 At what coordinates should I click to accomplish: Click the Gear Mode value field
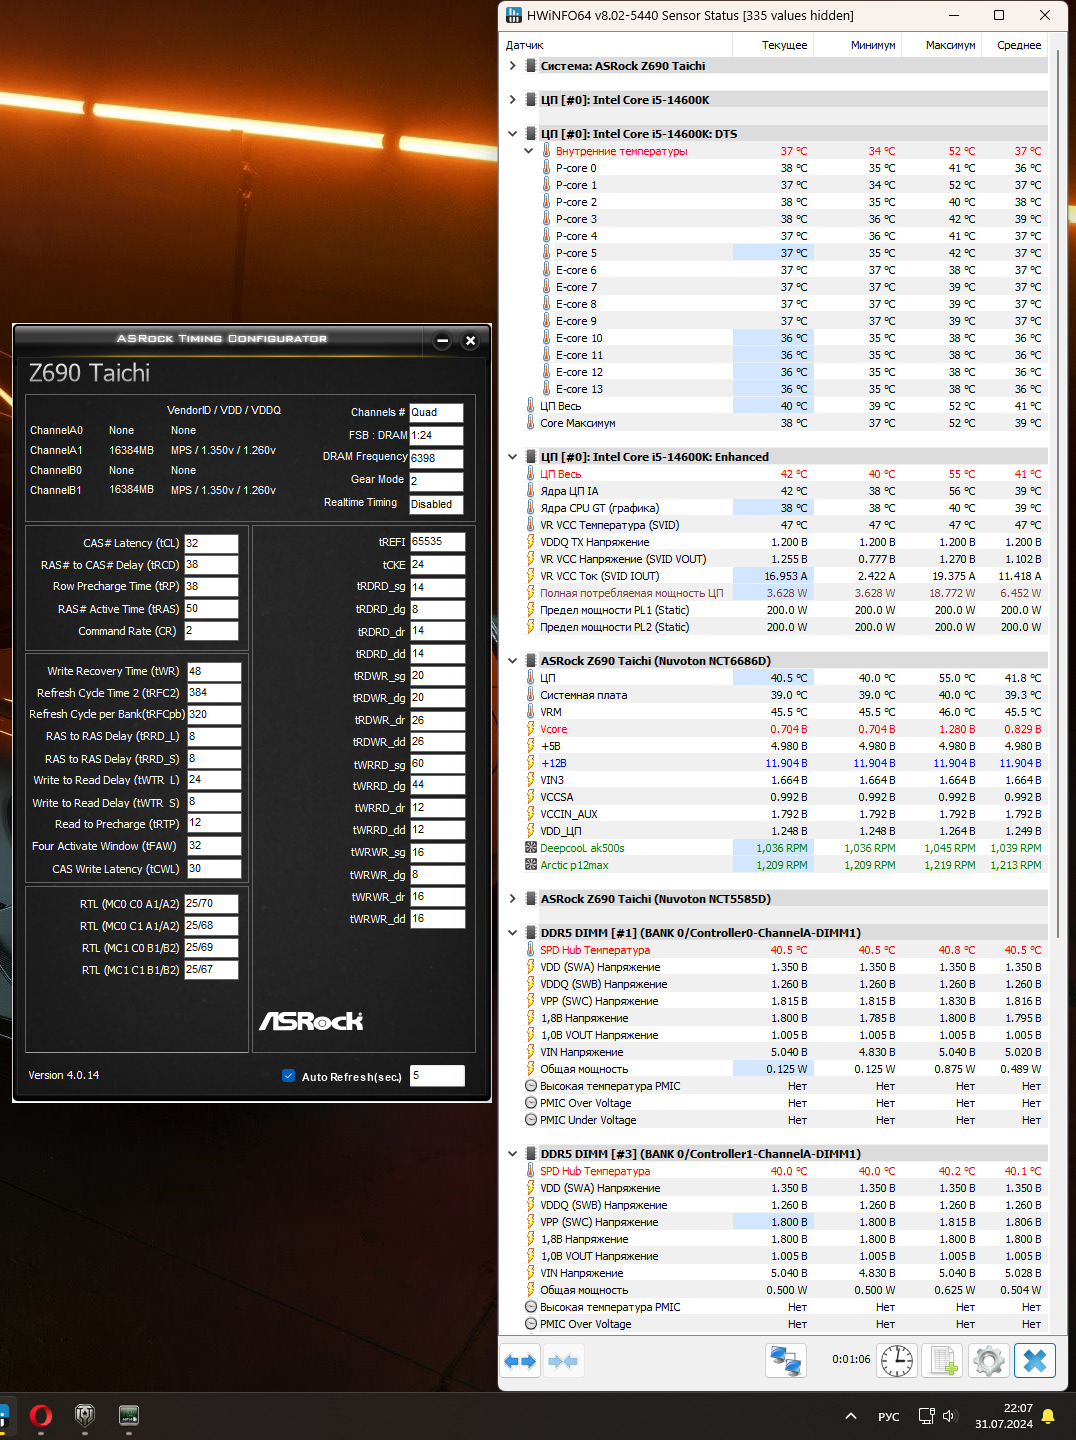pyautogui.click(x=436, y=482)
